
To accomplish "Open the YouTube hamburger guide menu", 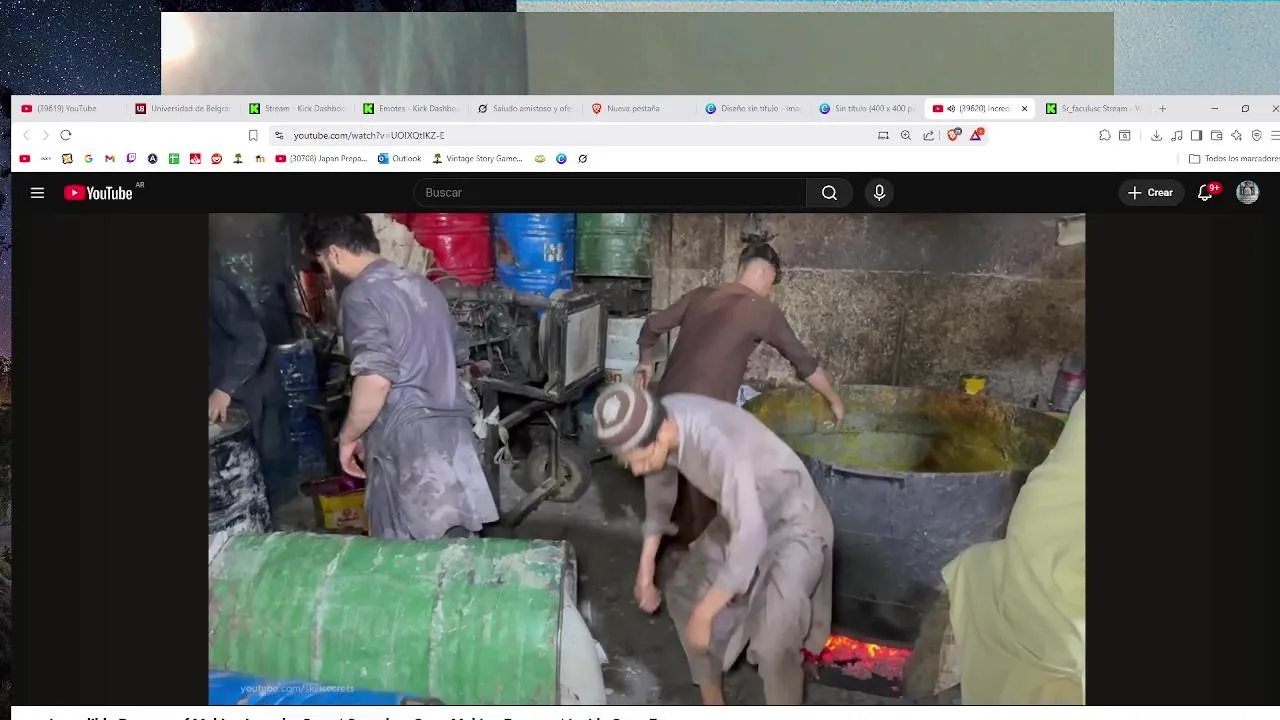I will (x=37, y=193).
